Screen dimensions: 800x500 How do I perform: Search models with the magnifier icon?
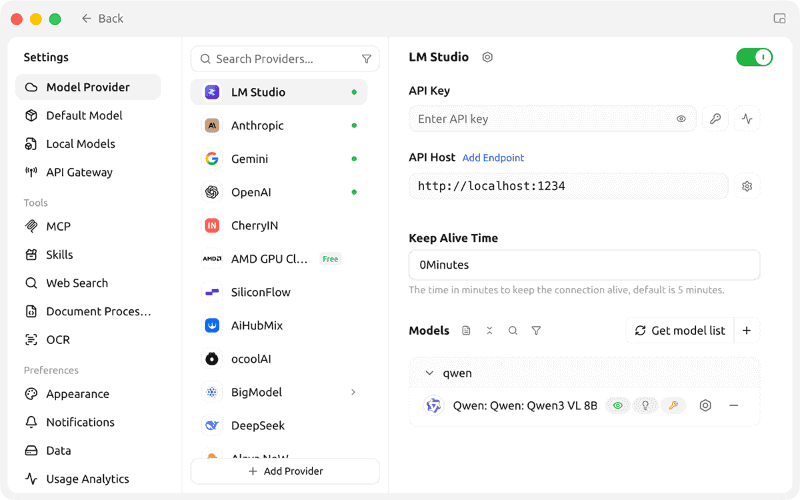tap(513, 331)
